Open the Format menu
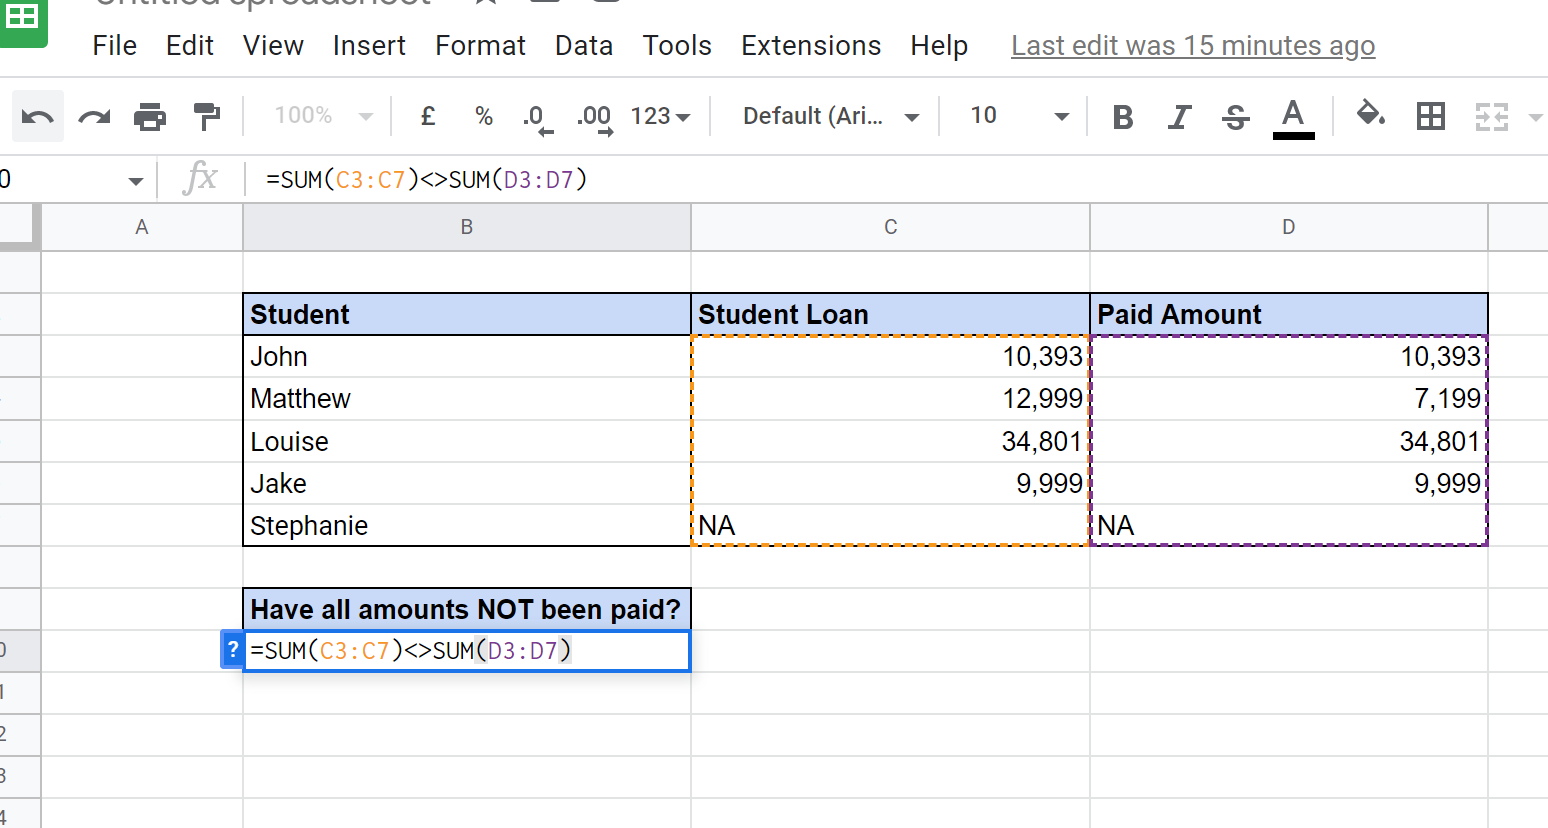The width and height of the screenshot is (1548, 828). tap(480, 45)
